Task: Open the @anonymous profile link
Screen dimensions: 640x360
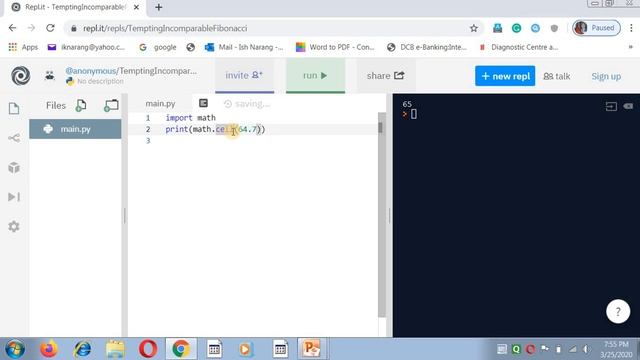Action: 91,71
